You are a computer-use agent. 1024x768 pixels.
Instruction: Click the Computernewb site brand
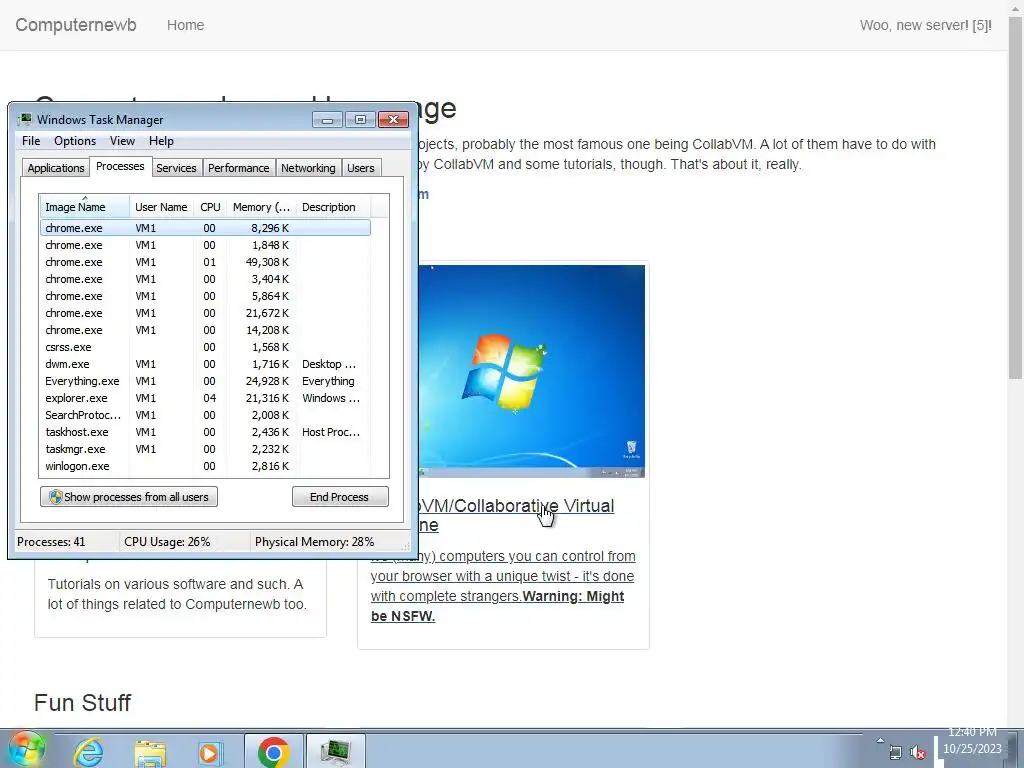[x=76, y=25]
